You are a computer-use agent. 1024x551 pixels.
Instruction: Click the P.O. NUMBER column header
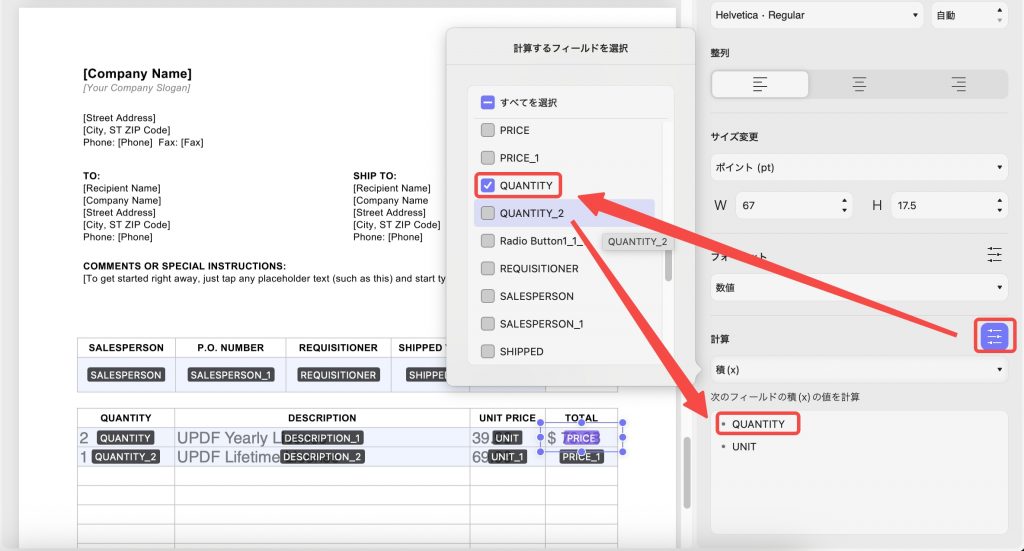click(231, 347)
